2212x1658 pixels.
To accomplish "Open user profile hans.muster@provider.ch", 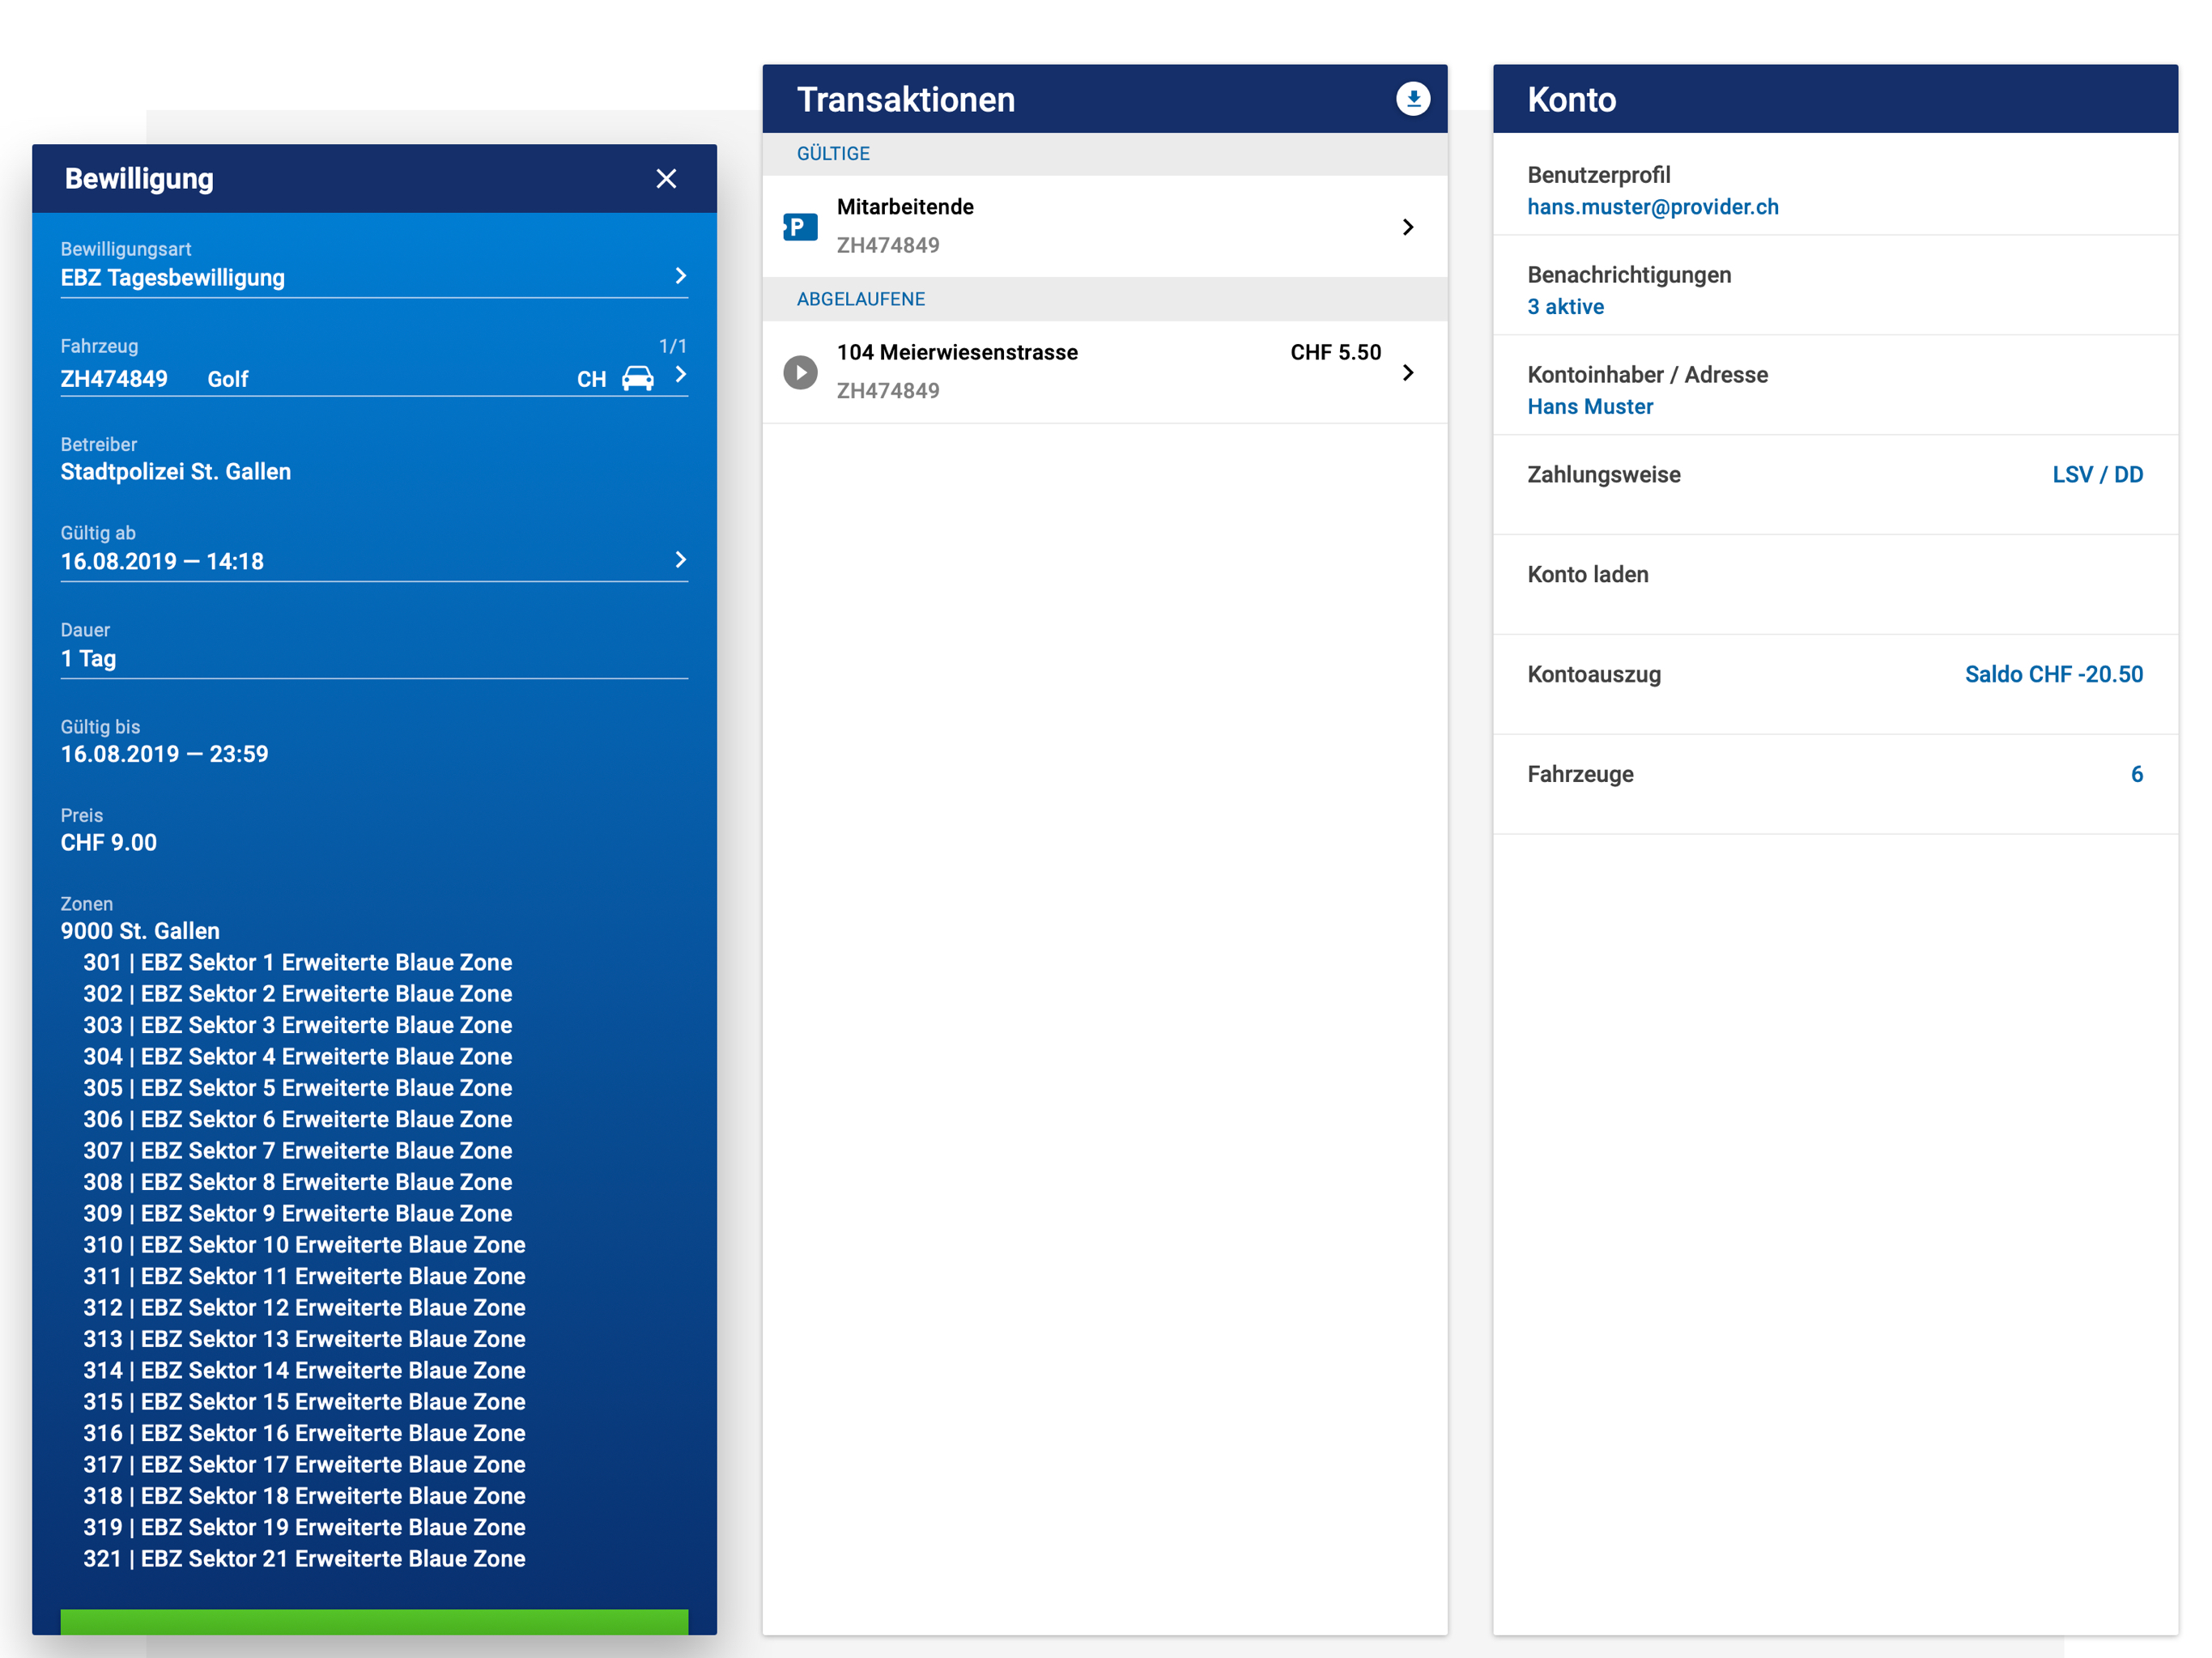I will (1652, 207).
